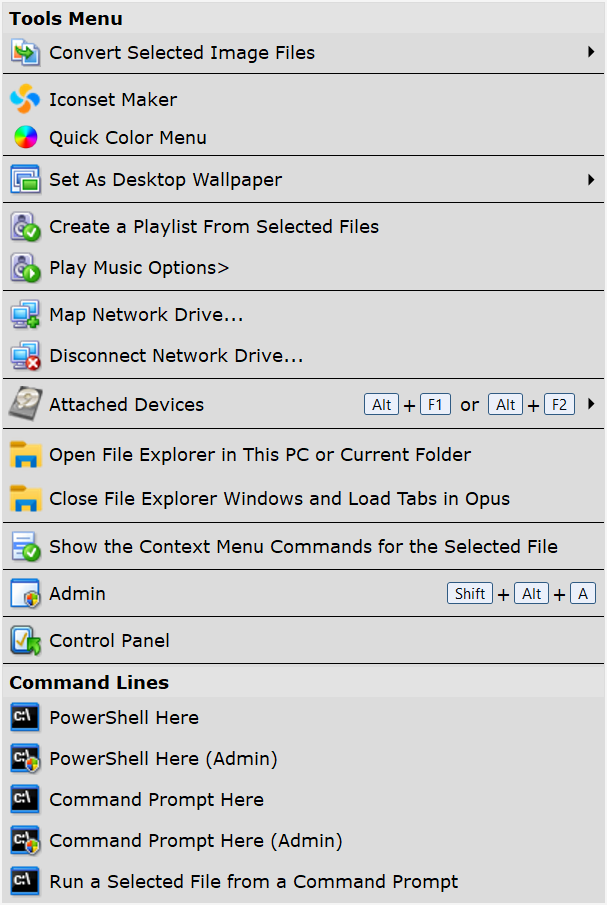Expand the Convert Selected Image Files submenu arrow
607x905 pixels.
[591, 52]
